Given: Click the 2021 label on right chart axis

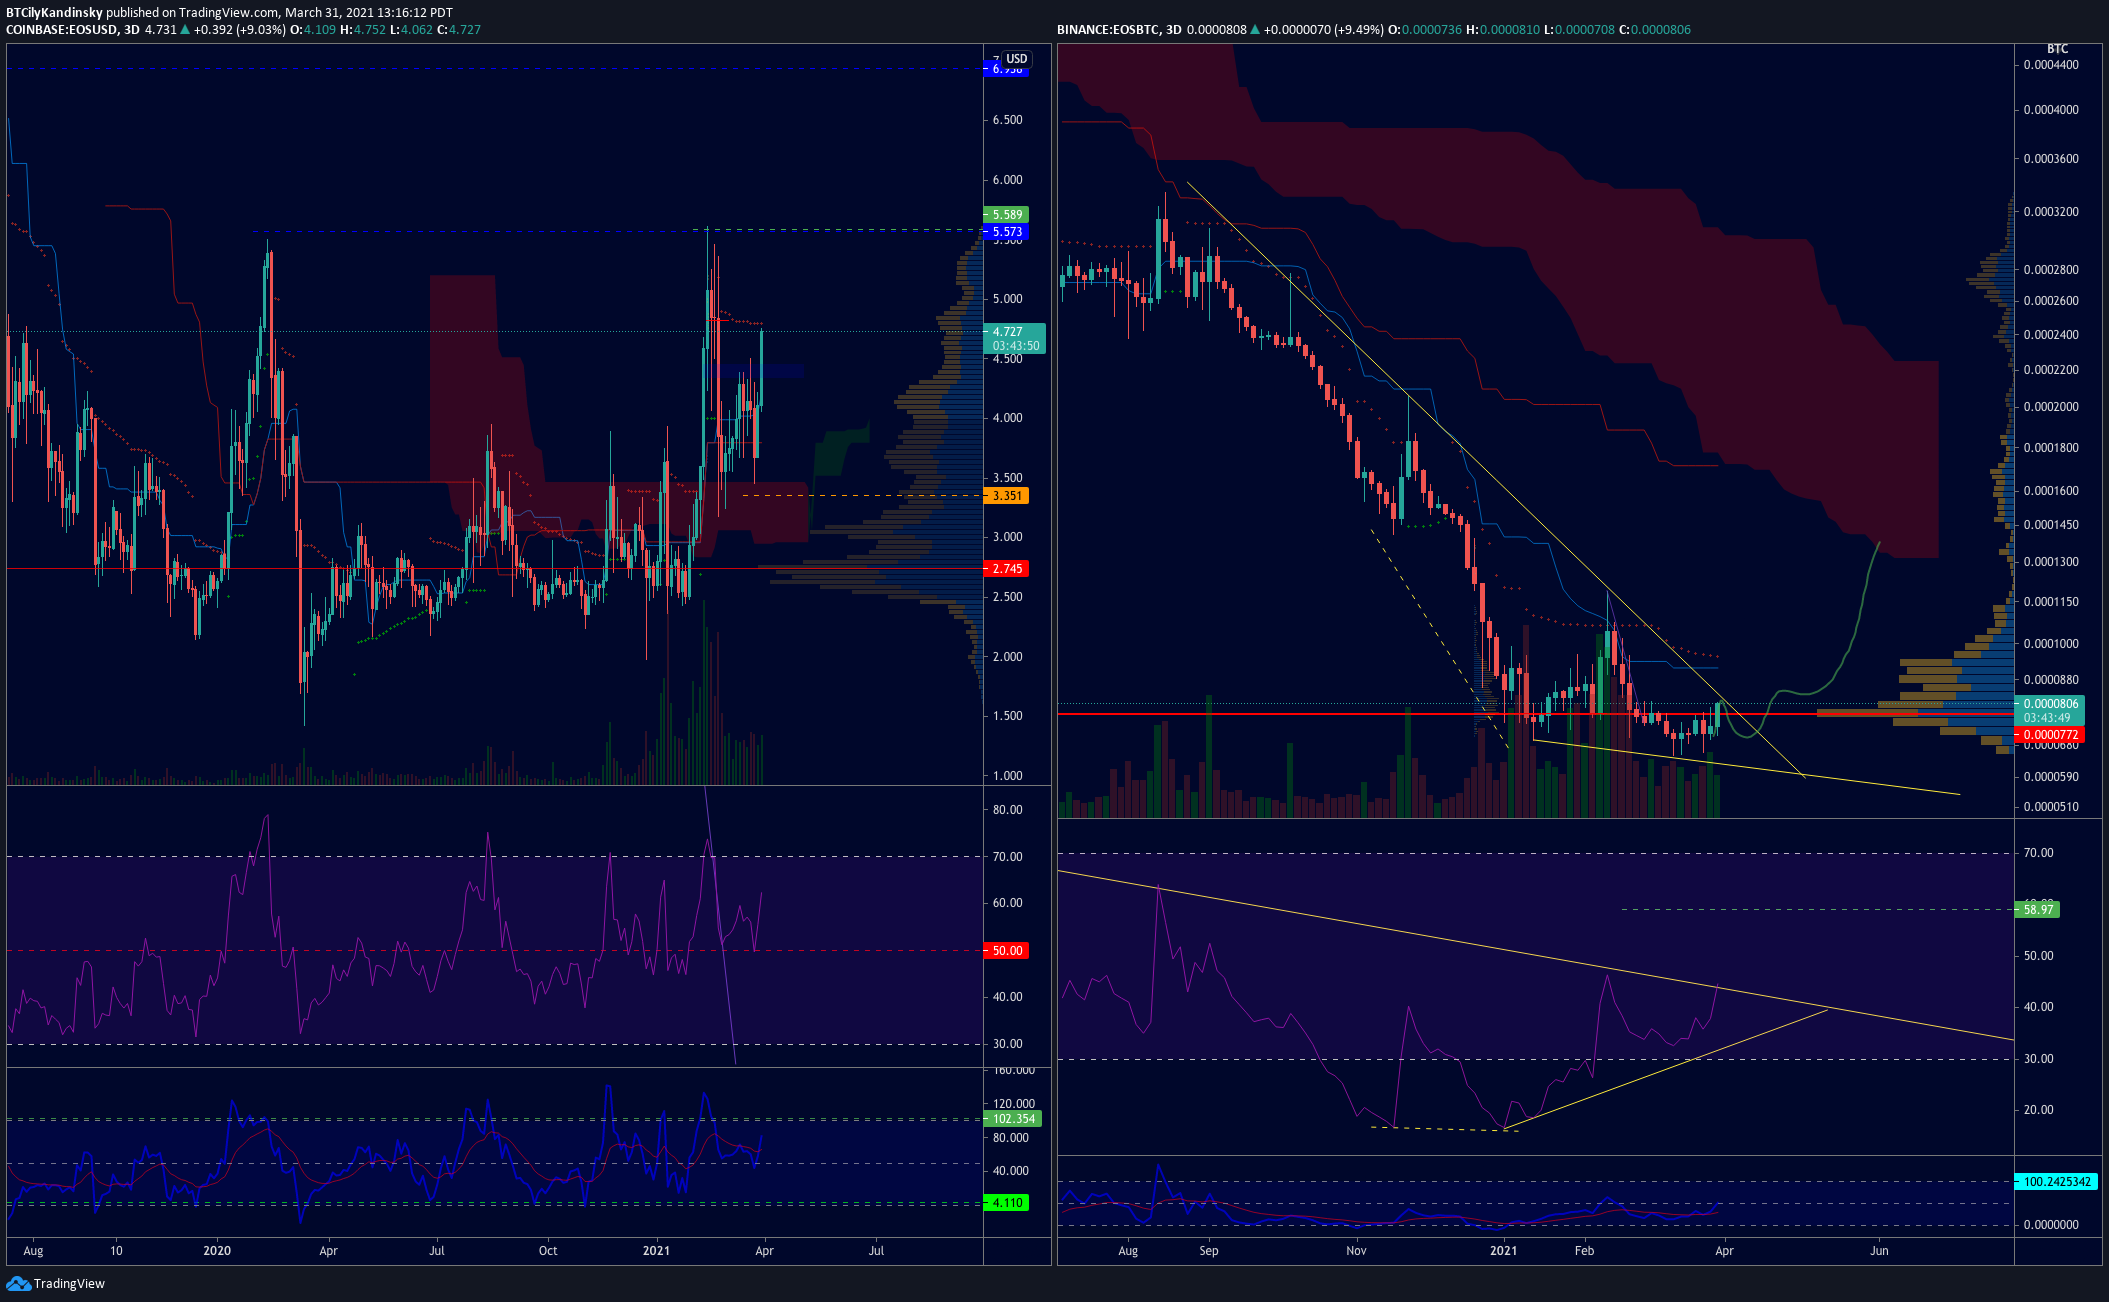Looking at the screenshot, I should (x=1503, y=1251).
